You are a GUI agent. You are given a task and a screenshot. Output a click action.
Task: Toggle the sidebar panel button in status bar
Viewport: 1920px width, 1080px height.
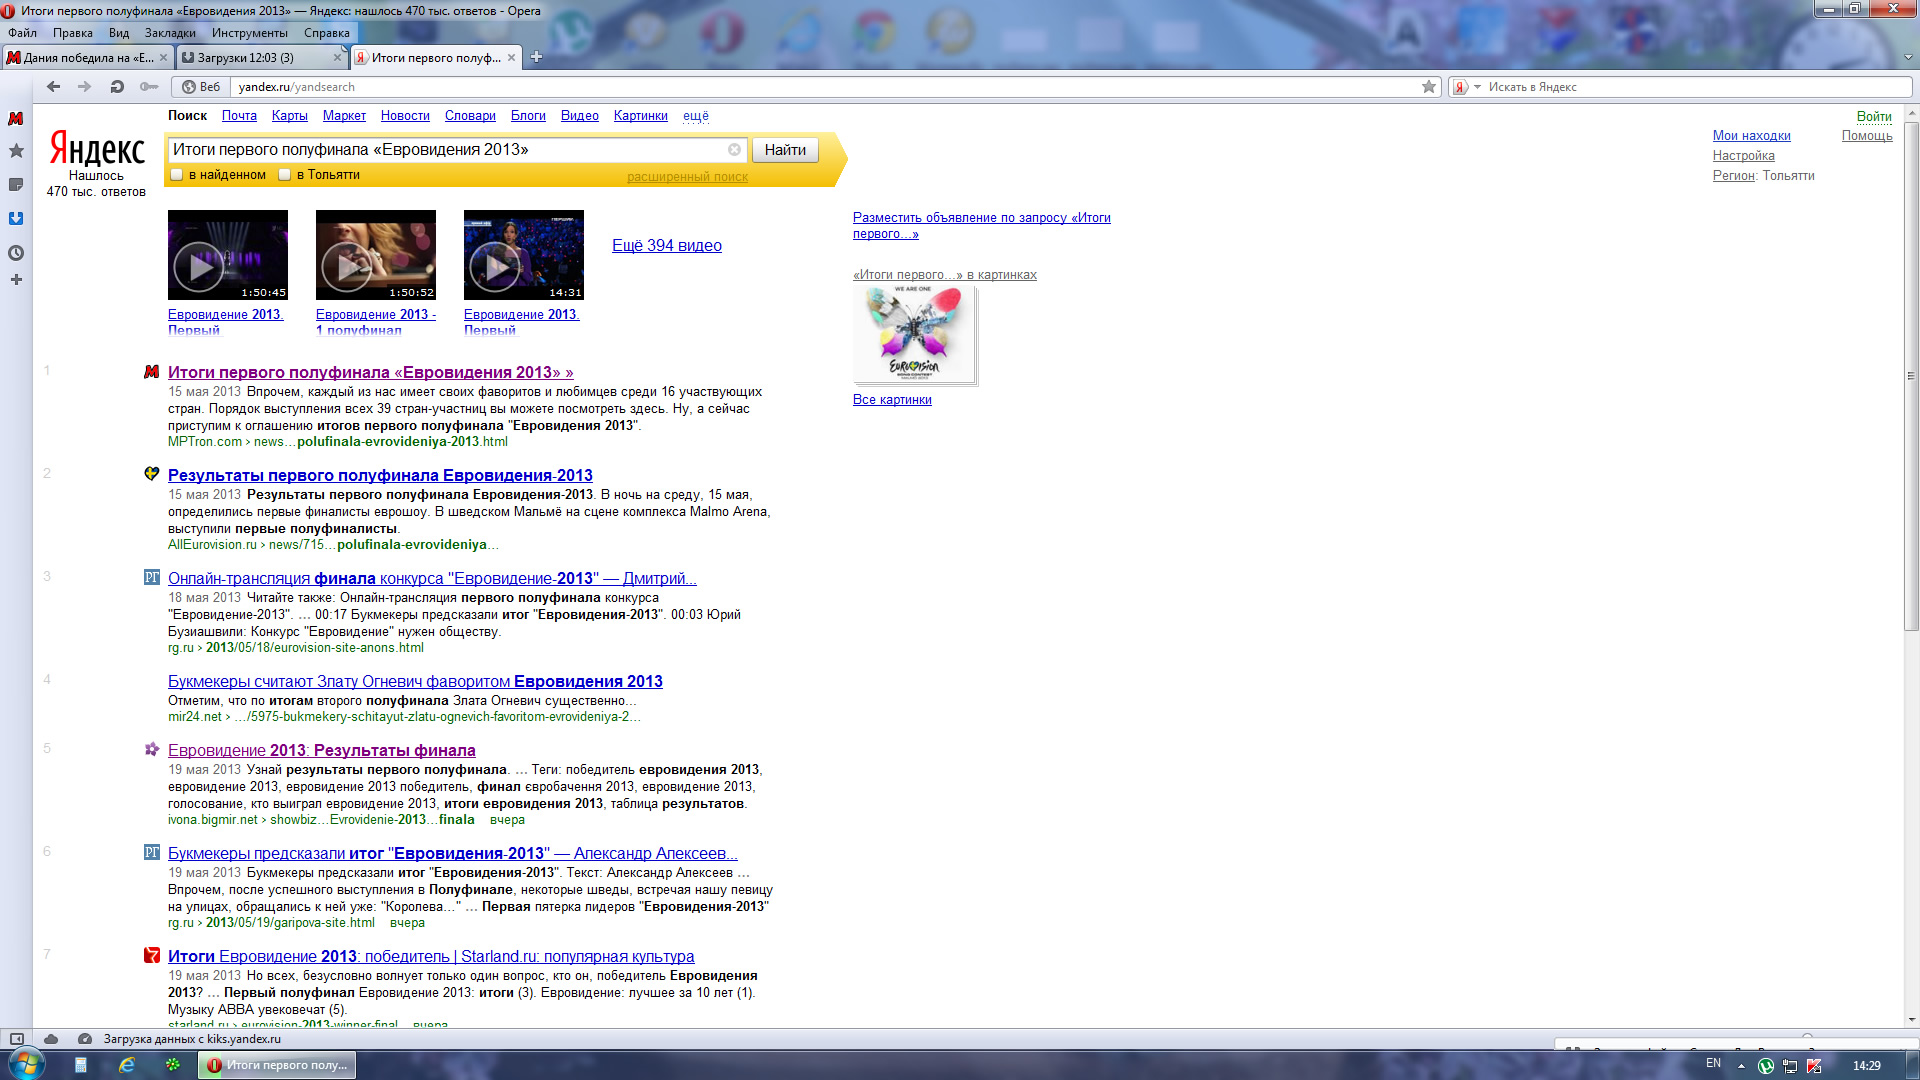(17, 1039)
